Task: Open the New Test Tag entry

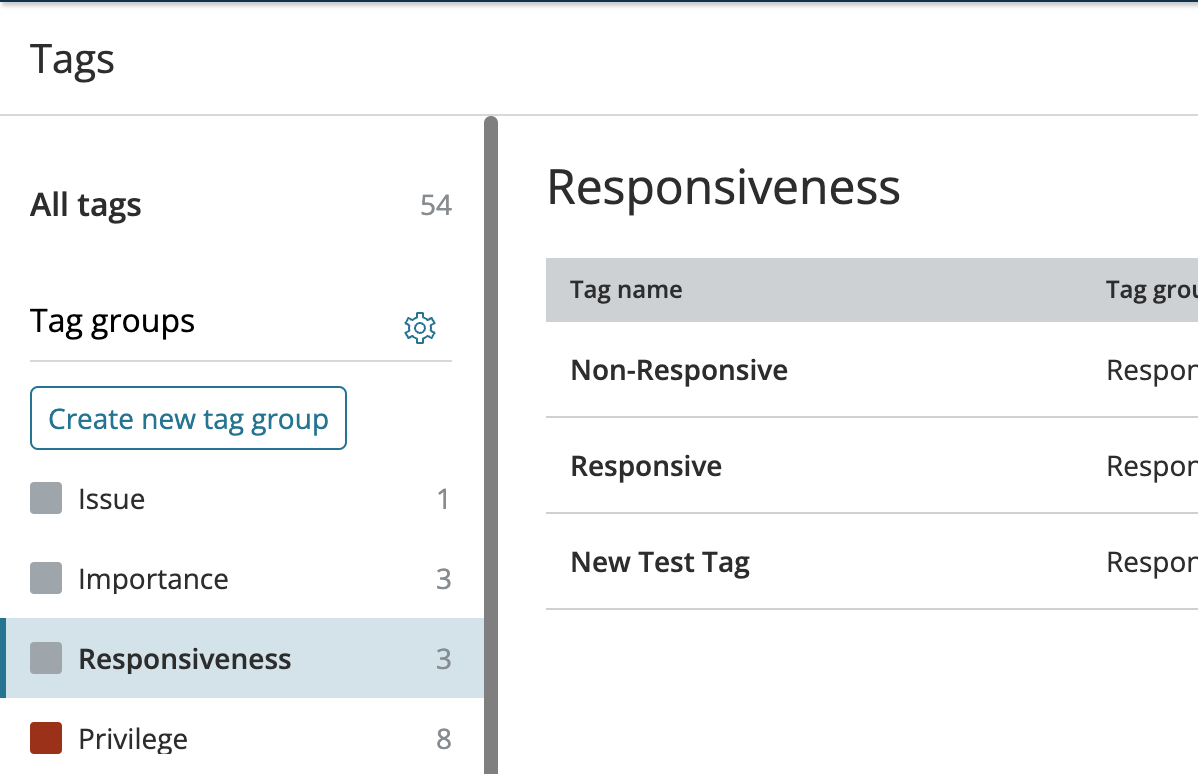Action: [660, 562]
